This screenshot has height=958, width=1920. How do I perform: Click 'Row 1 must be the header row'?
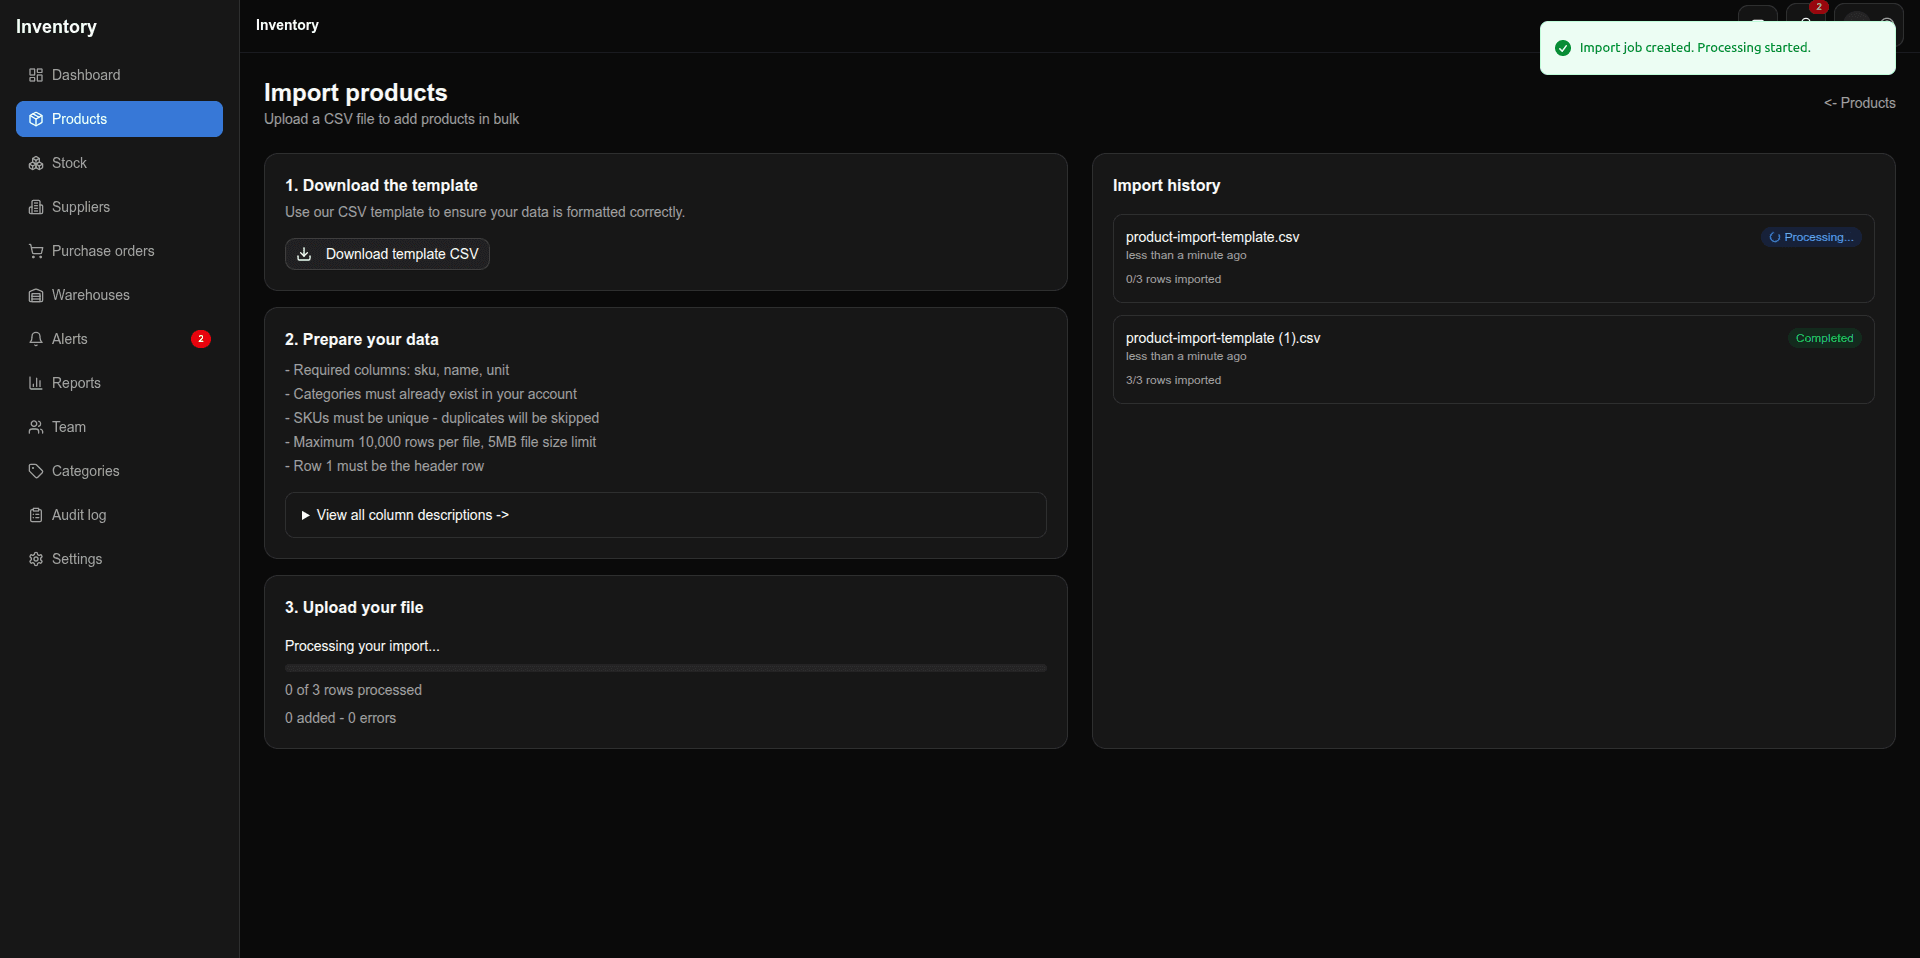384,466
